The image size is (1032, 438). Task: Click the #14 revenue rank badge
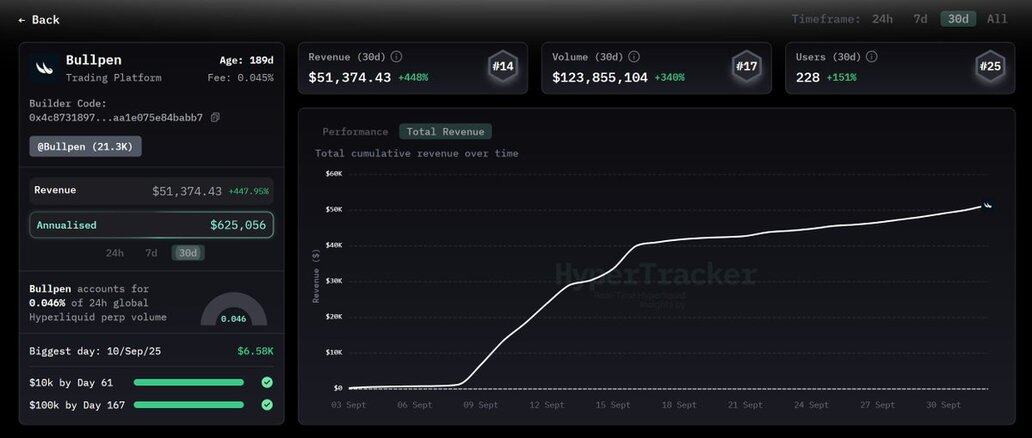coord(502,67)
